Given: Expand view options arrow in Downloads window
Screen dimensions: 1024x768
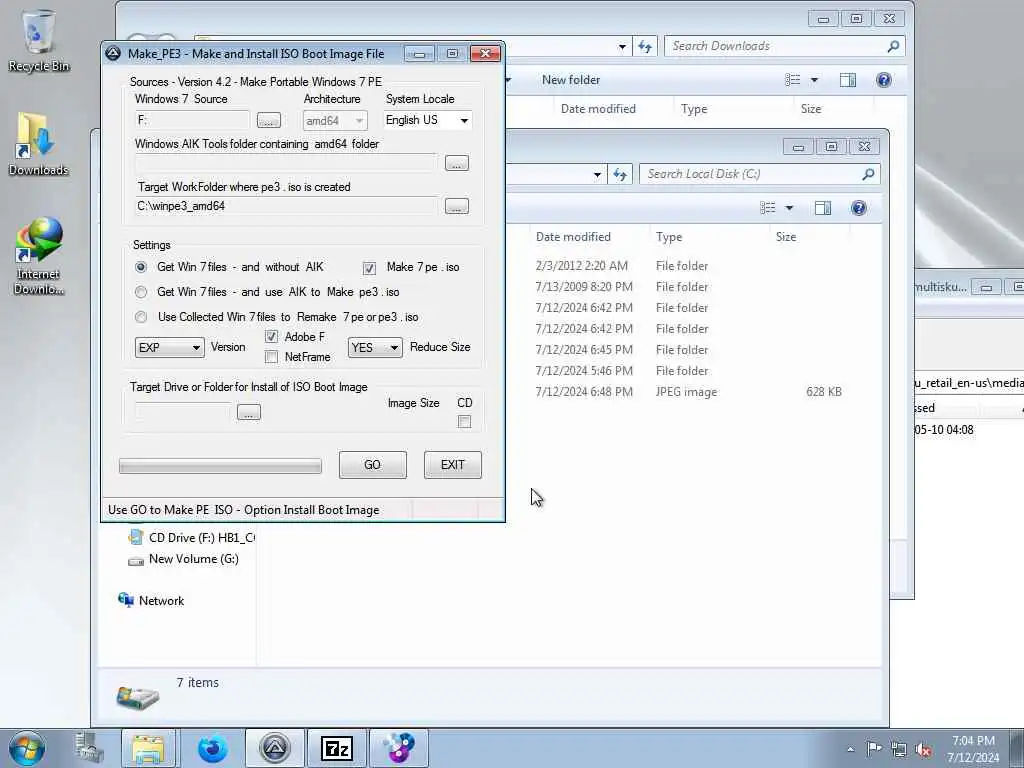Looking at the screenshot, I should [814, 80].
